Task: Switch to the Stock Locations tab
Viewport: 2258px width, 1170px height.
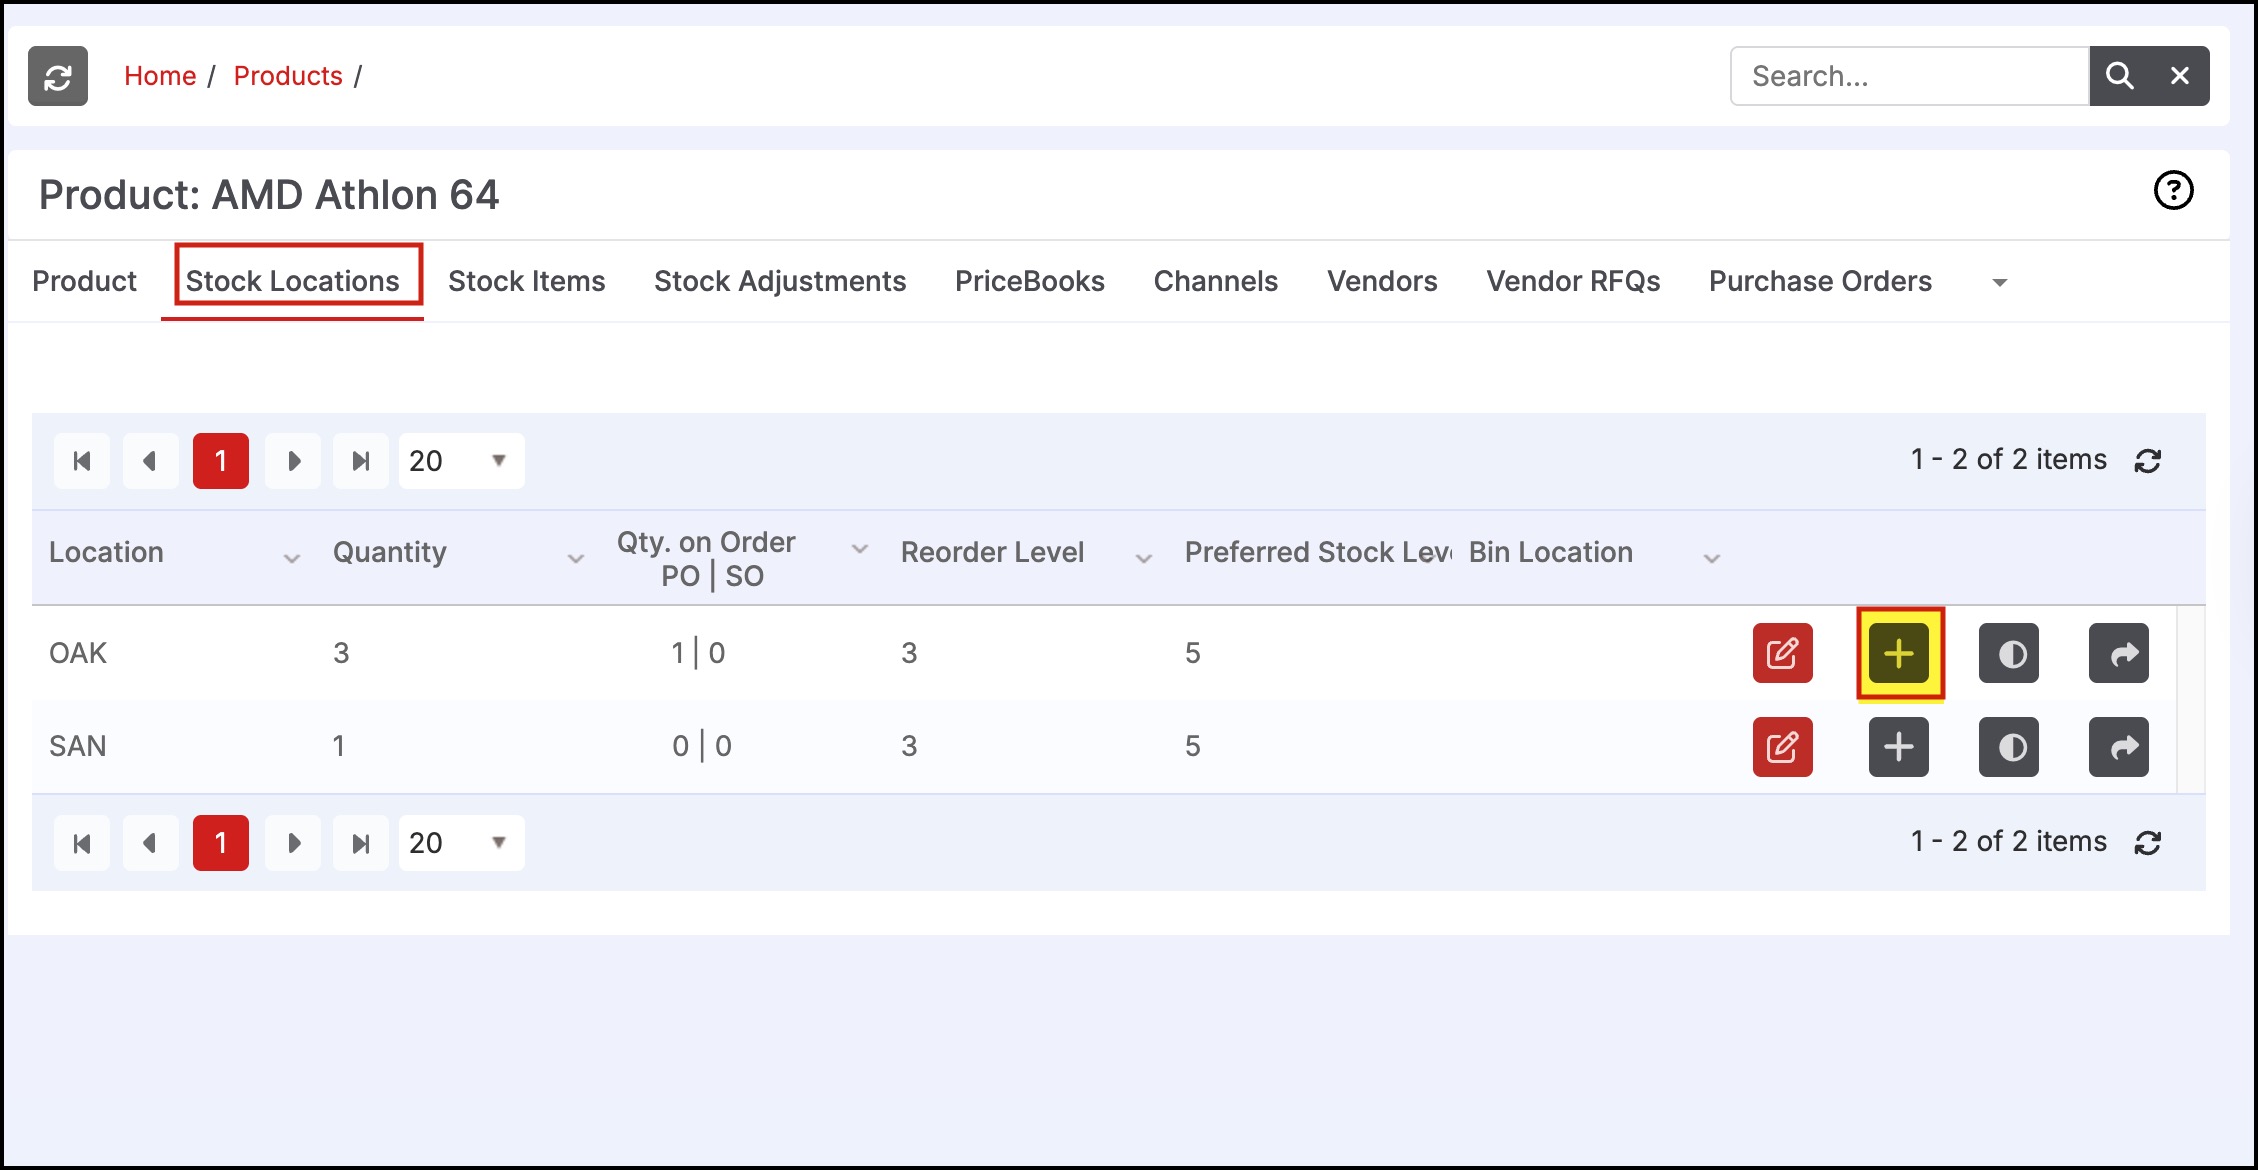Action: (x=292, y=281)
